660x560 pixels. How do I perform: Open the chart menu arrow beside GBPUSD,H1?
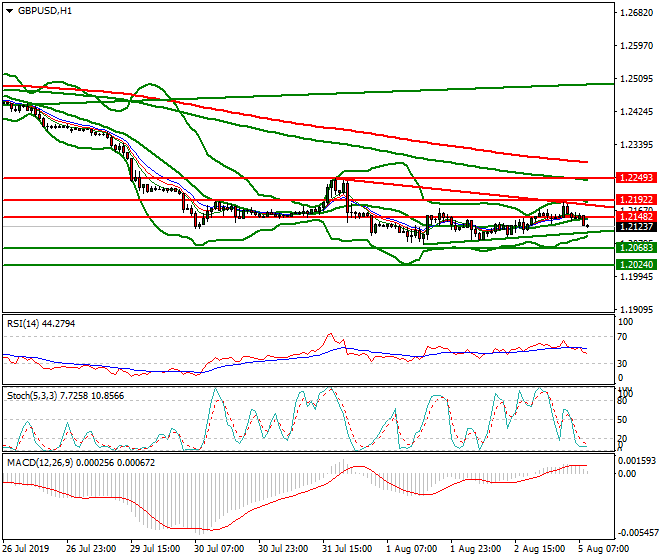pyautogui.click(x=9, y=11)
